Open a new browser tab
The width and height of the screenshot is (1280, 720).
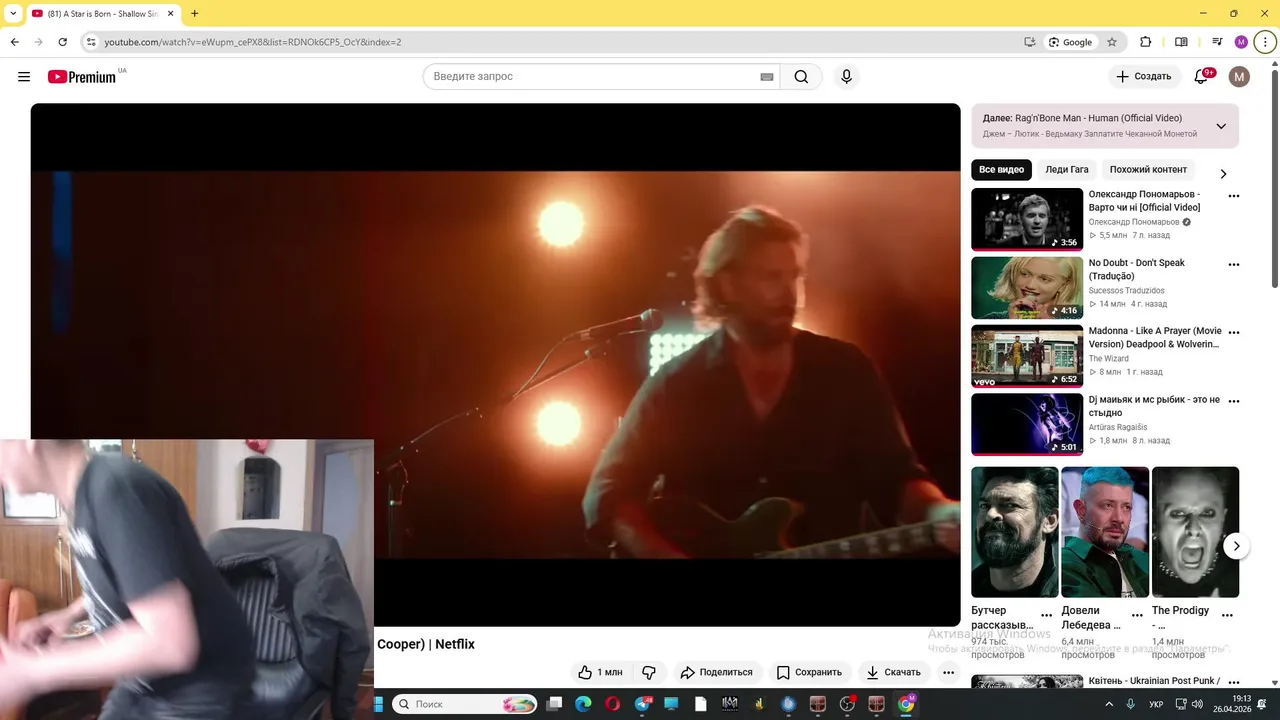(194, 14)
